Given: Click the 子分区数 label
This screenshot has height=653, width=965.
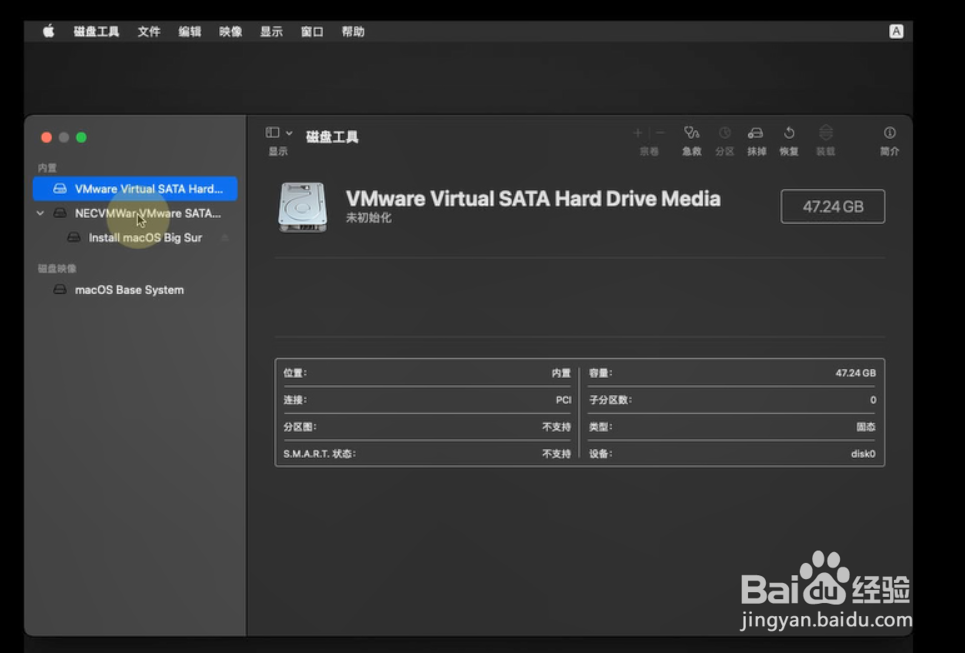Looking at the screenshot, I should click(x=611, y=400).
